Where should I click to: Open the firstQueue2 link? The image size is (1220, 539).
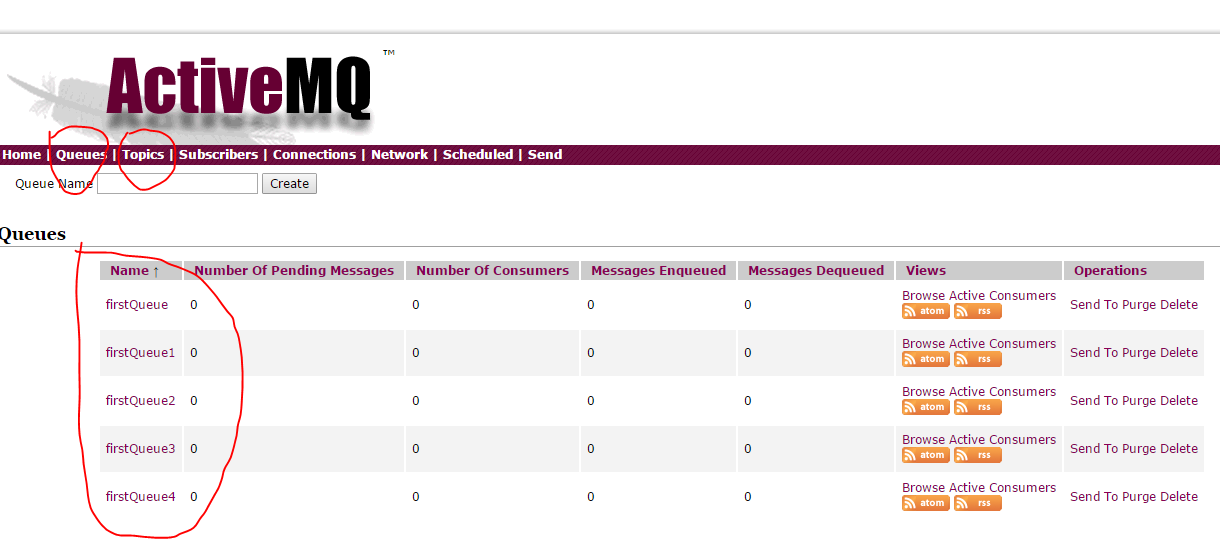pyautogui.click(x=140, y=401)
